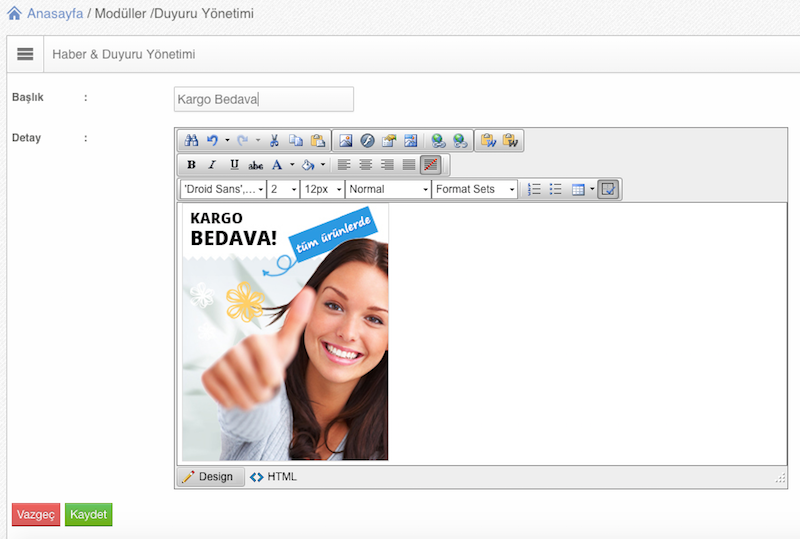Cut selection with scissors icon

click(274, 140)
